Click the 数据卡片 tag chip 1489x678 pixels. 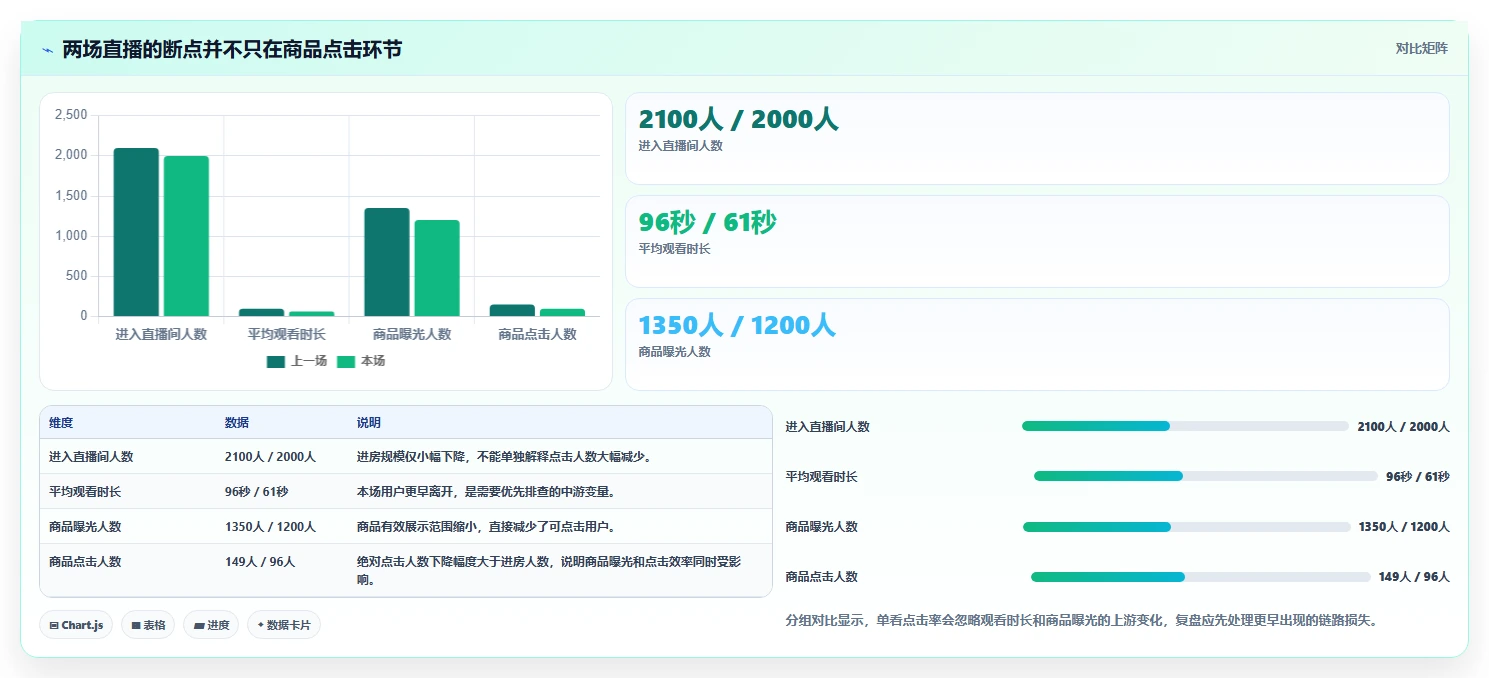(x=284, y=625)
